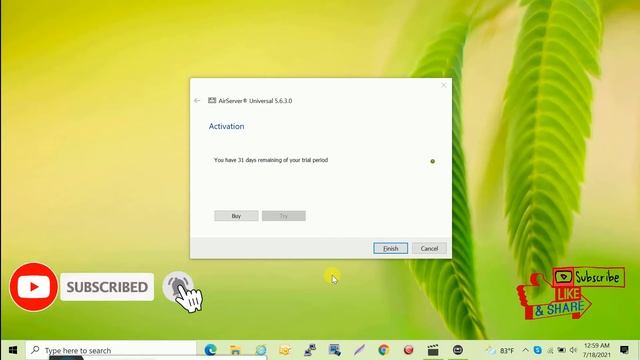Click the Finish button in the Activation dialog
This screenshot has height=360, width=640.
[x=390, y=248]
